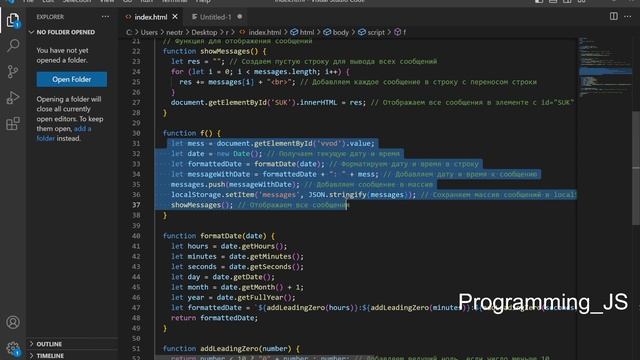This screenshot has width=640, height=360.
Task: Select 'Desktop' in the breadcrumb path
Action: (x=204, y=32)
